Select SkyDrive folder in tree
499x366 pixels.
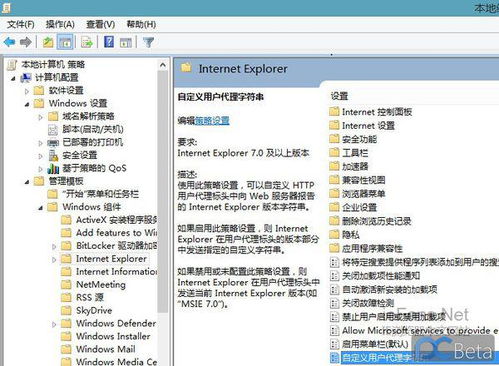[87, 310]
